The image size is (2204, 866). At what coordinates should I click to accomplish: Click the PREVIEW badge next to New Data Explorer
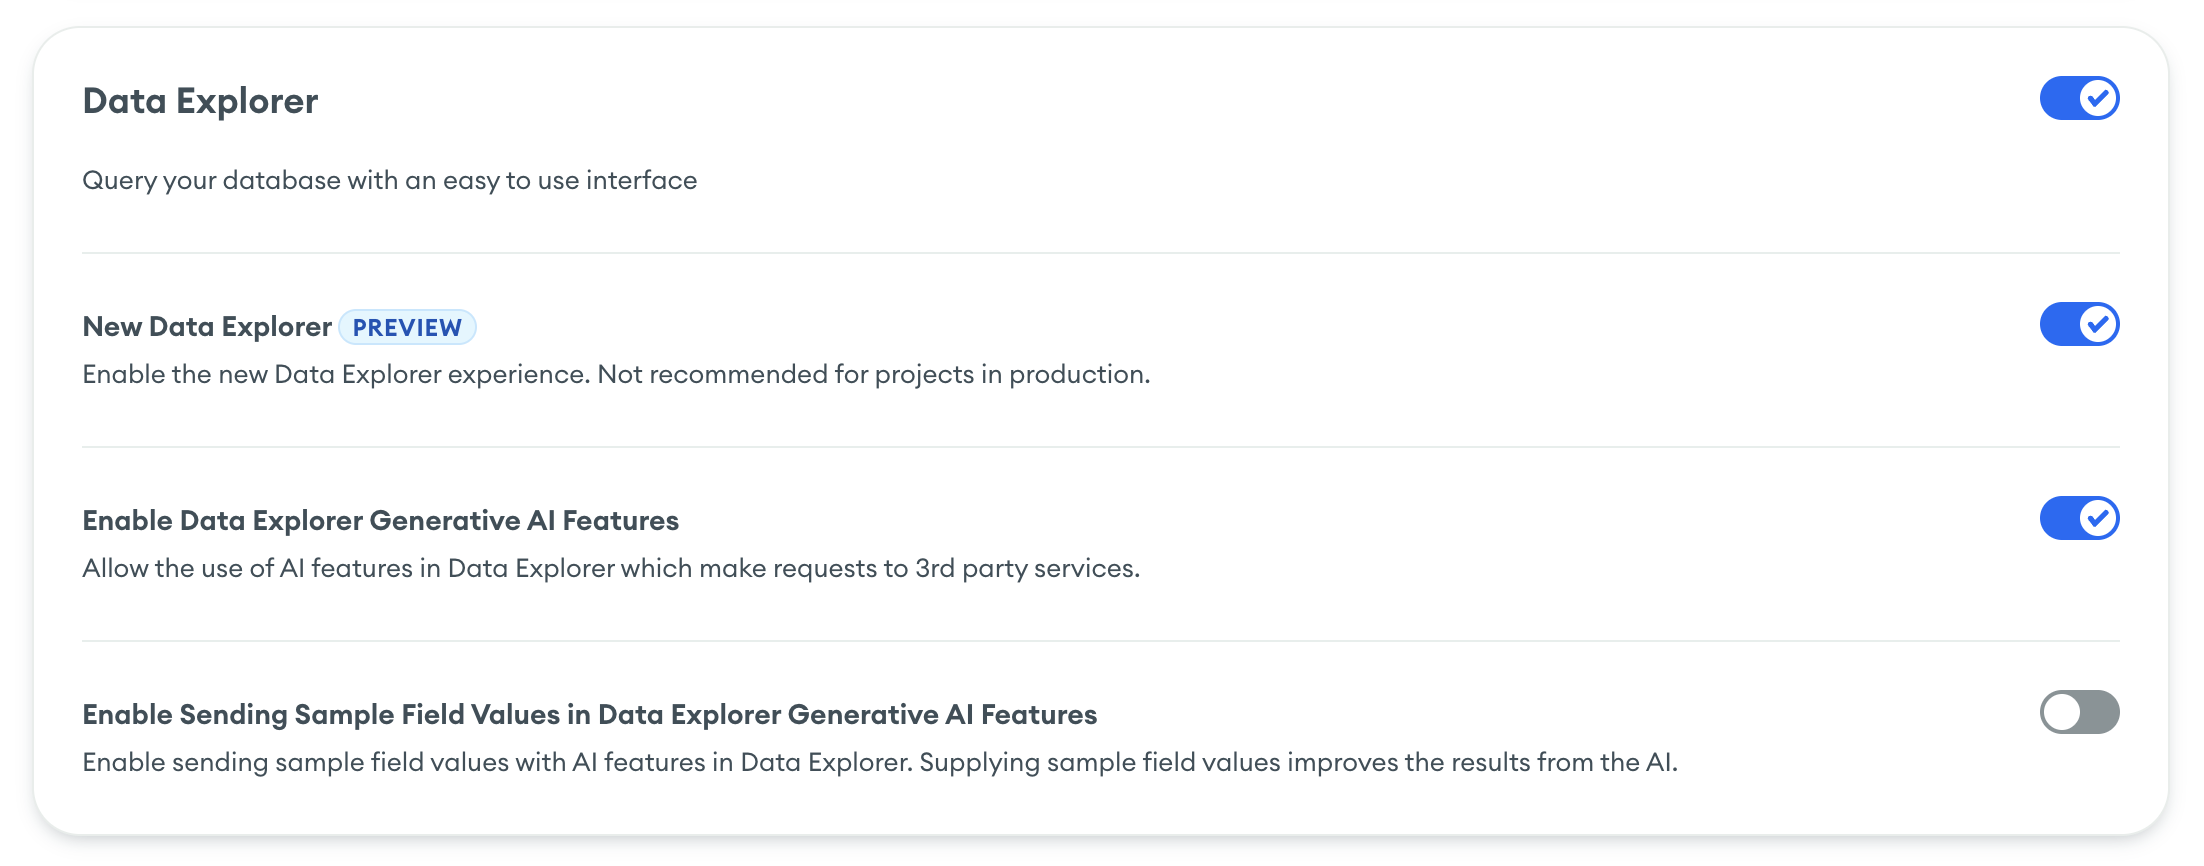tap(408, 327)
